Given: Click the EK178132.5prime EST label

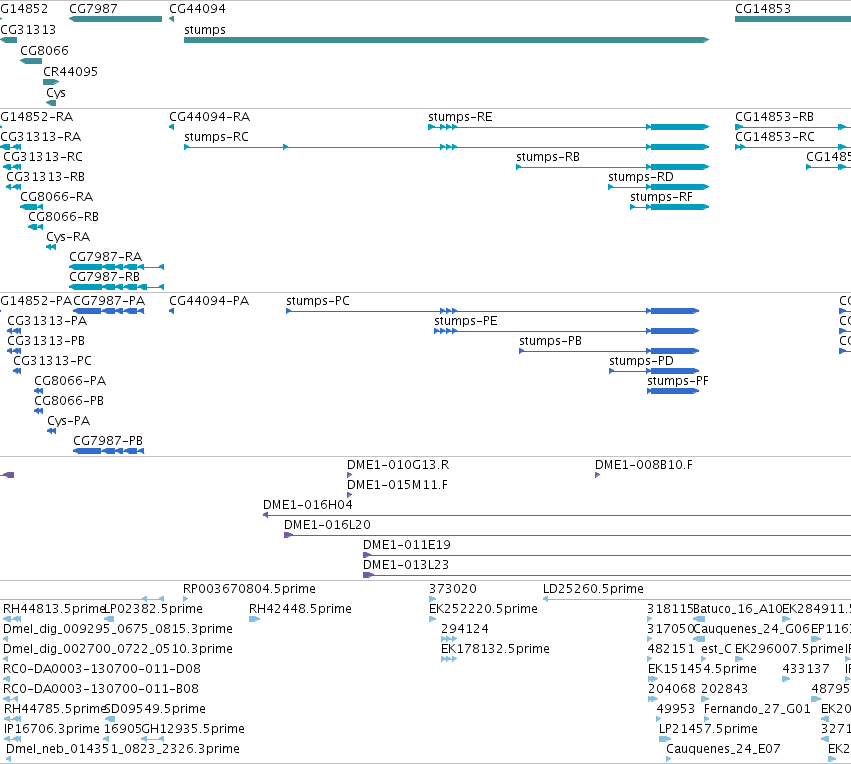Looking at the screenshot, I should [495, 649].
